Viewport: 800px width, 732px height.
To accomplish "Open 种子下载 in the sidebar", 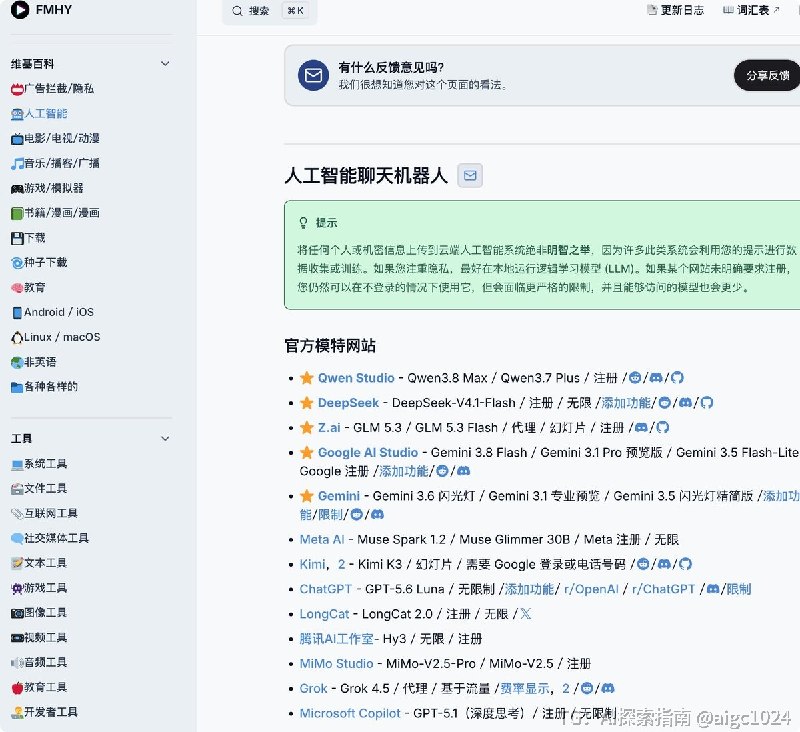I will click(x=39, y=263).
